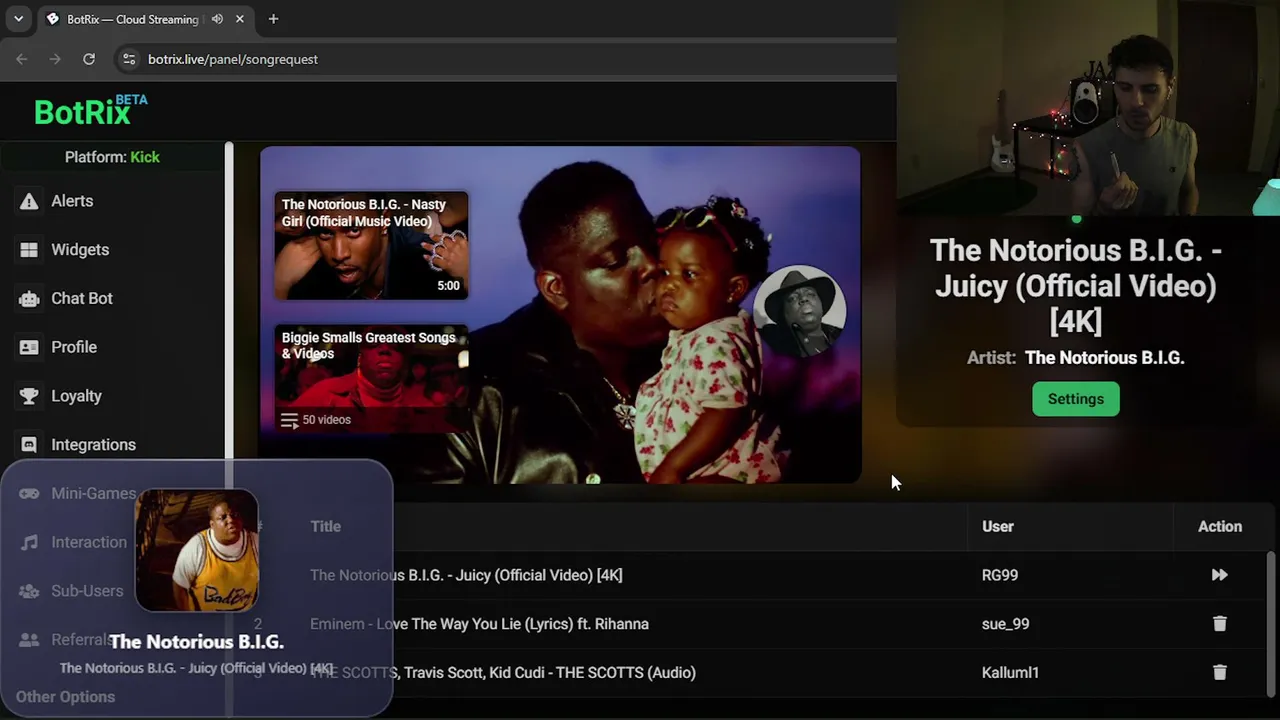Click the user name sue_99
The height and width of the screenshot is (720, 1280).
[x=1005, y=624]
